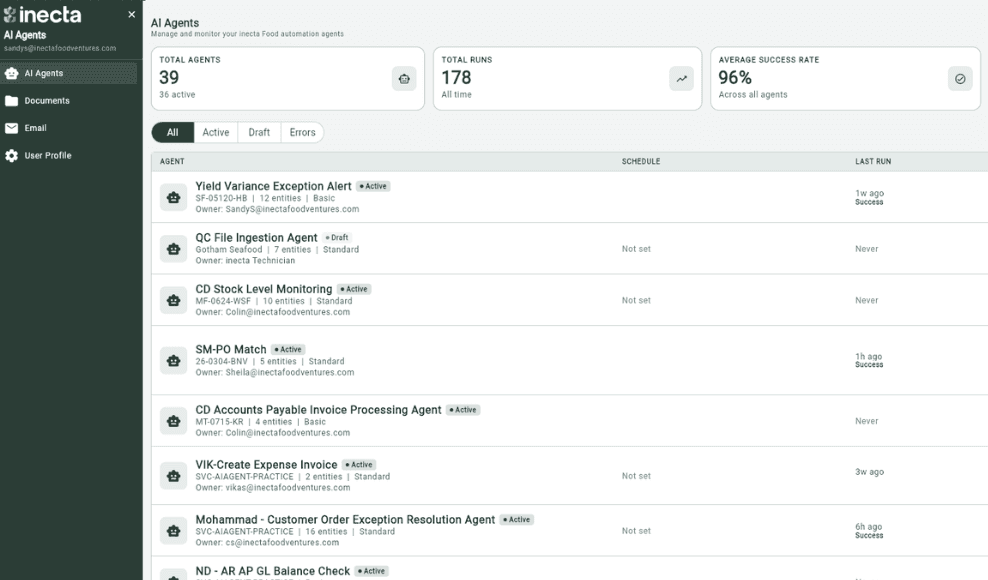The width and height of the screenshot is (988, 580).
Task: Click the inecta logo in sidebar
Action: click(43, 14)
